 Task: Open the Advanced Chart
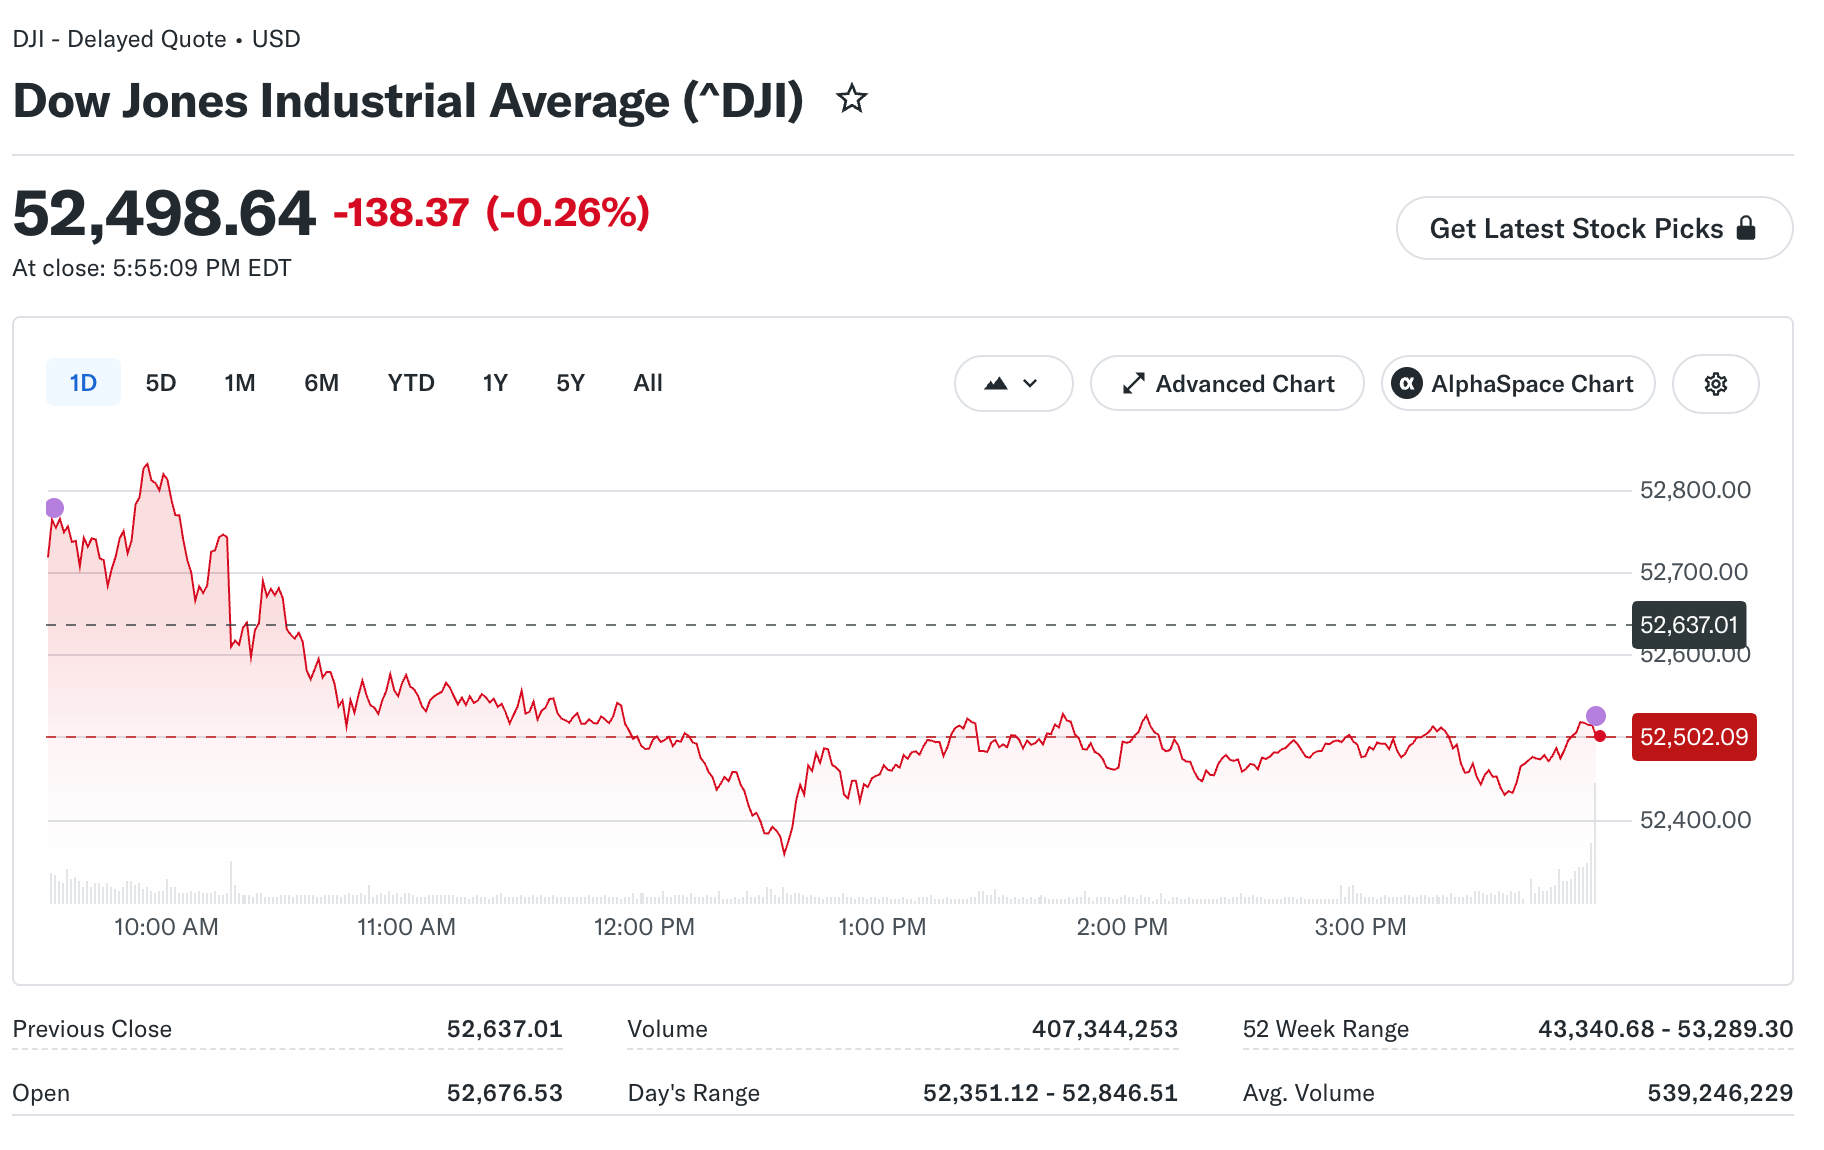1227,384
